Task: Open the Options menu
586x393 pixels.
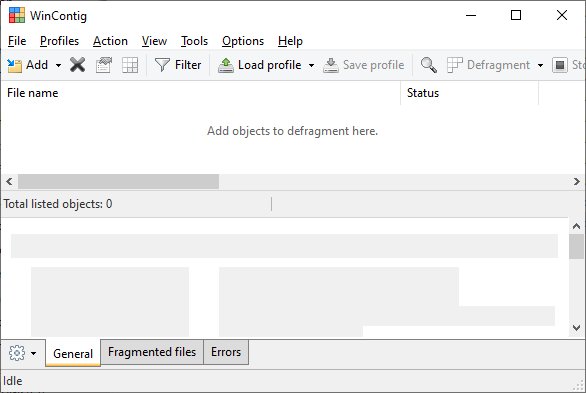Action: click(x=243, y=41)
